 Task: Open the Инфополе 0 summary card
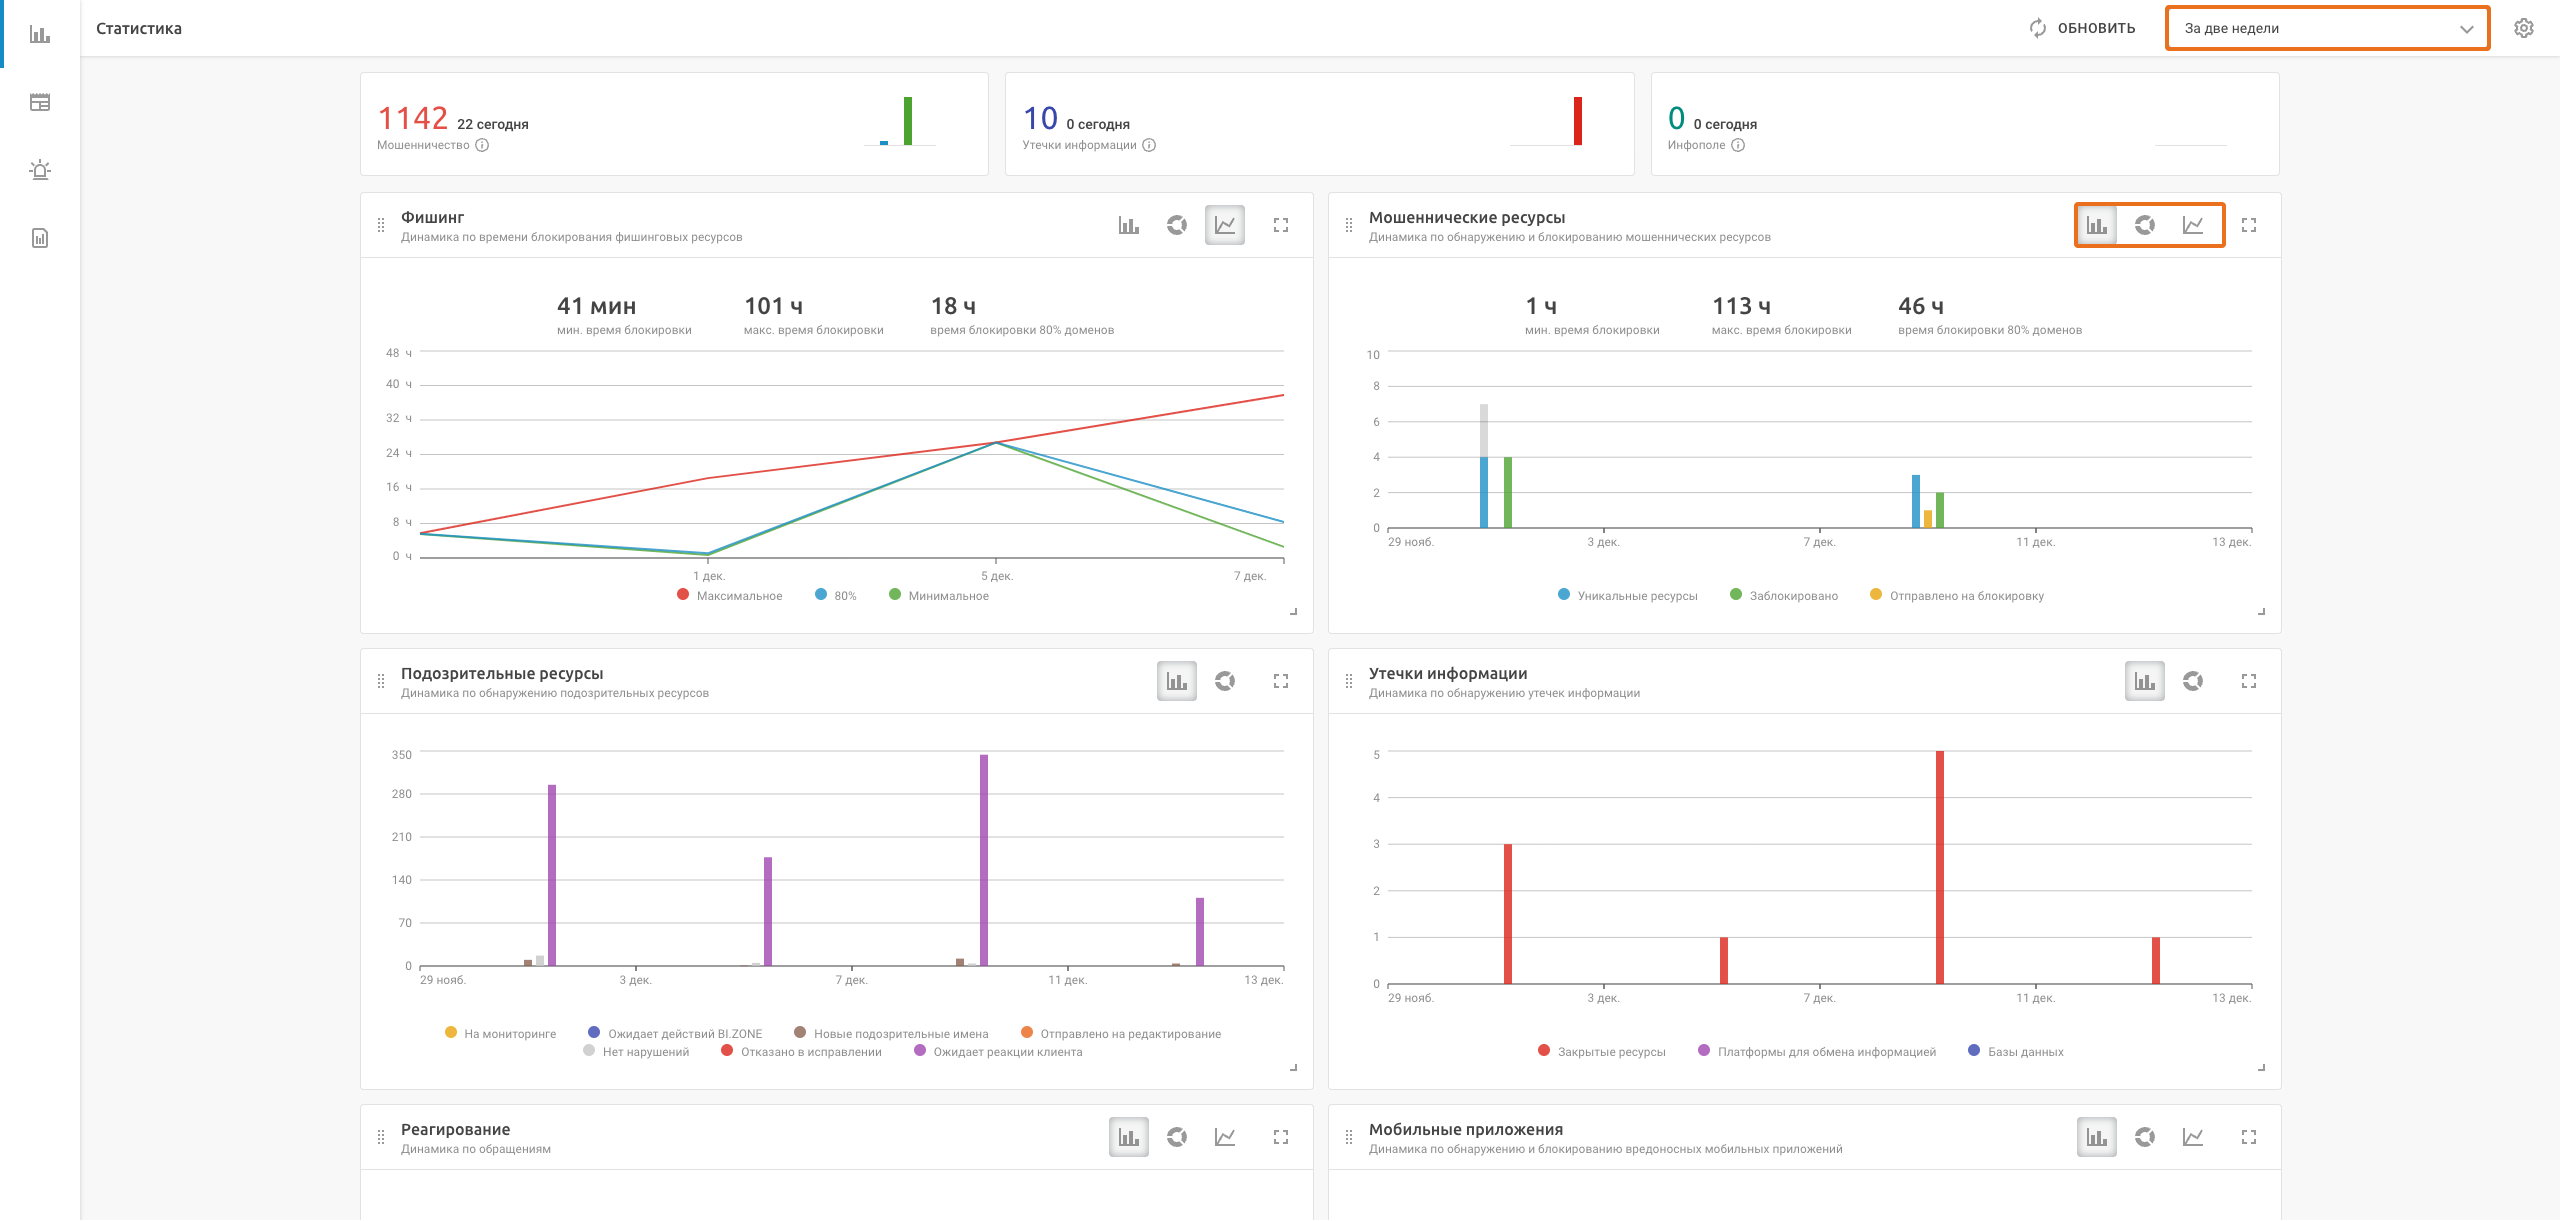tap(1965, 124)
